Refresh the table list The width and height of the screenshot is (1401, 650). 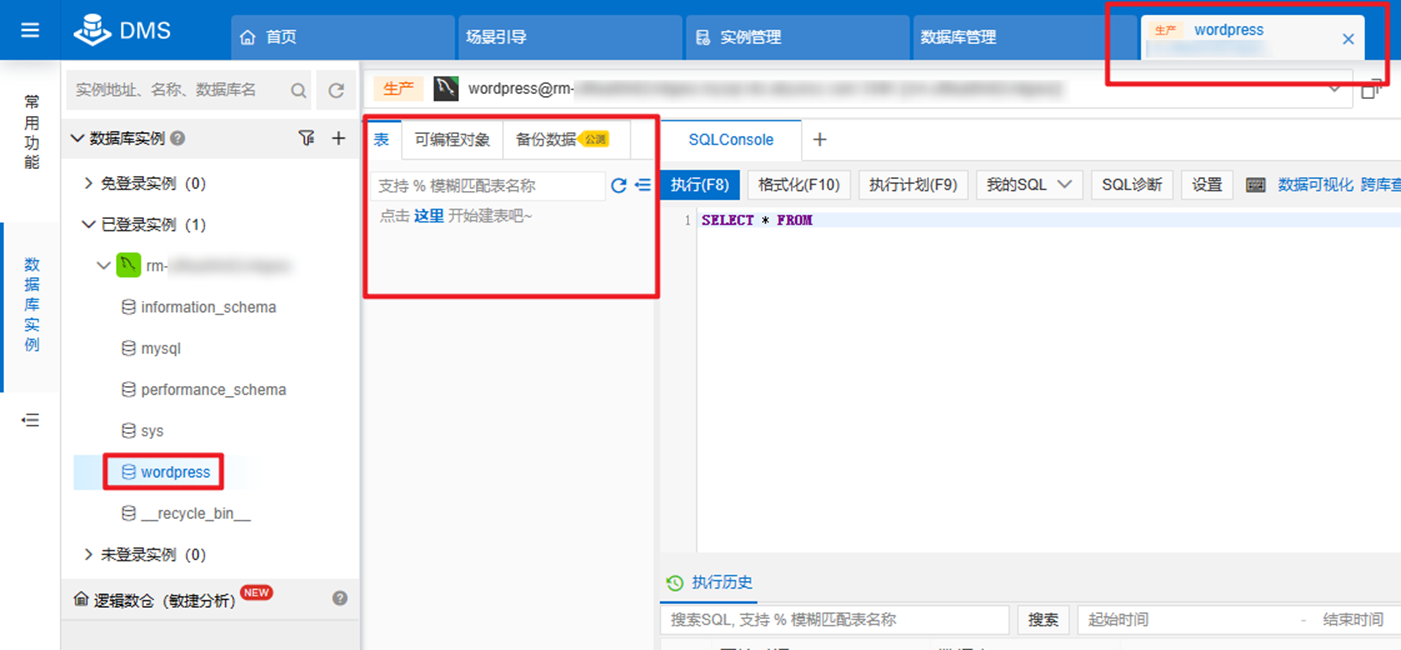tap(619, 185)
